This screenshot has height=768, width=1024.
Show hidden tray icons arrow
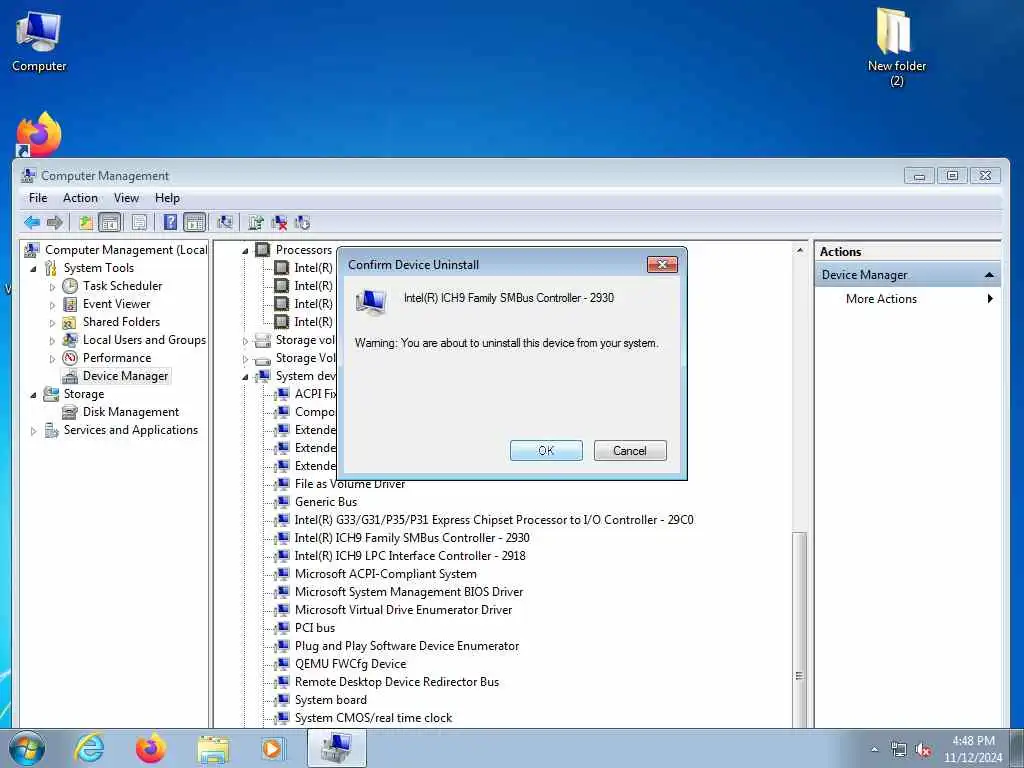874,750
